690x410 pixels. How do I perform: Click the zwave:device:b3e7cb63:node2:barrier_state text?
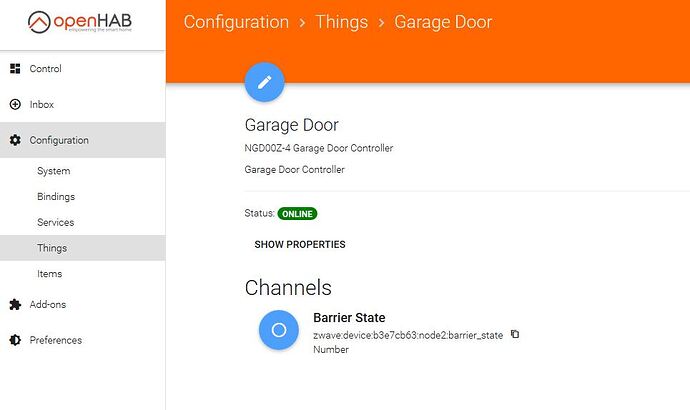408,335
